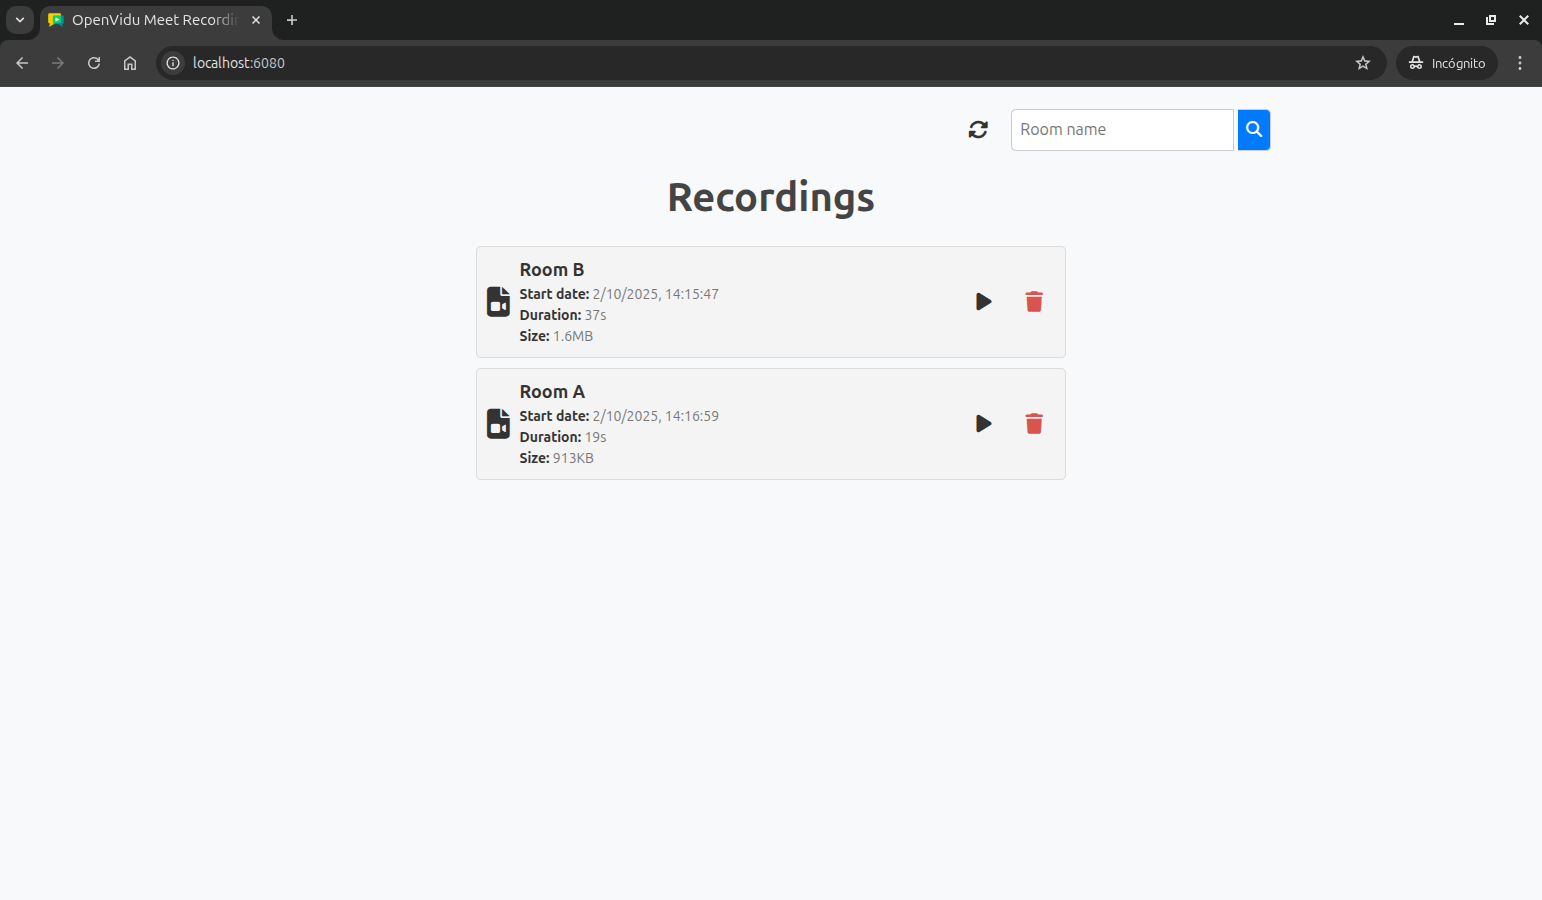
Task: Delete the Room B recording
Action: pos(1034,302)
